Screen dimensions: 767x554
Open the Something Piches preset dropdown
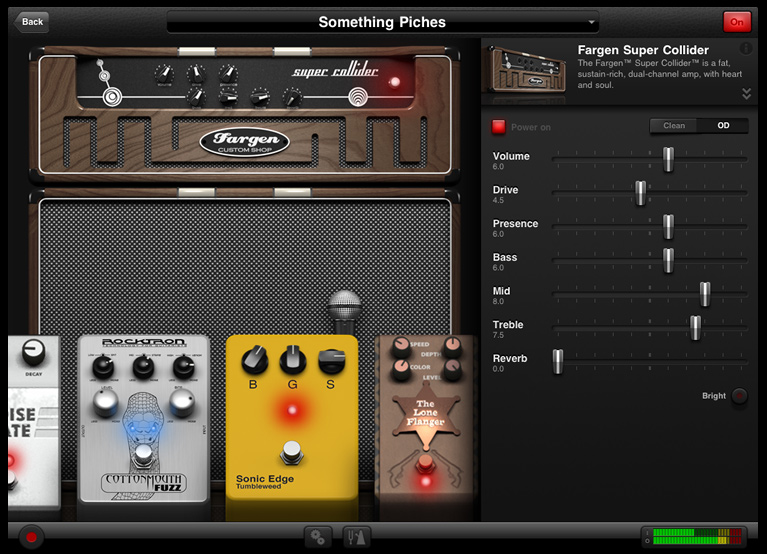[x=383, y=22]
